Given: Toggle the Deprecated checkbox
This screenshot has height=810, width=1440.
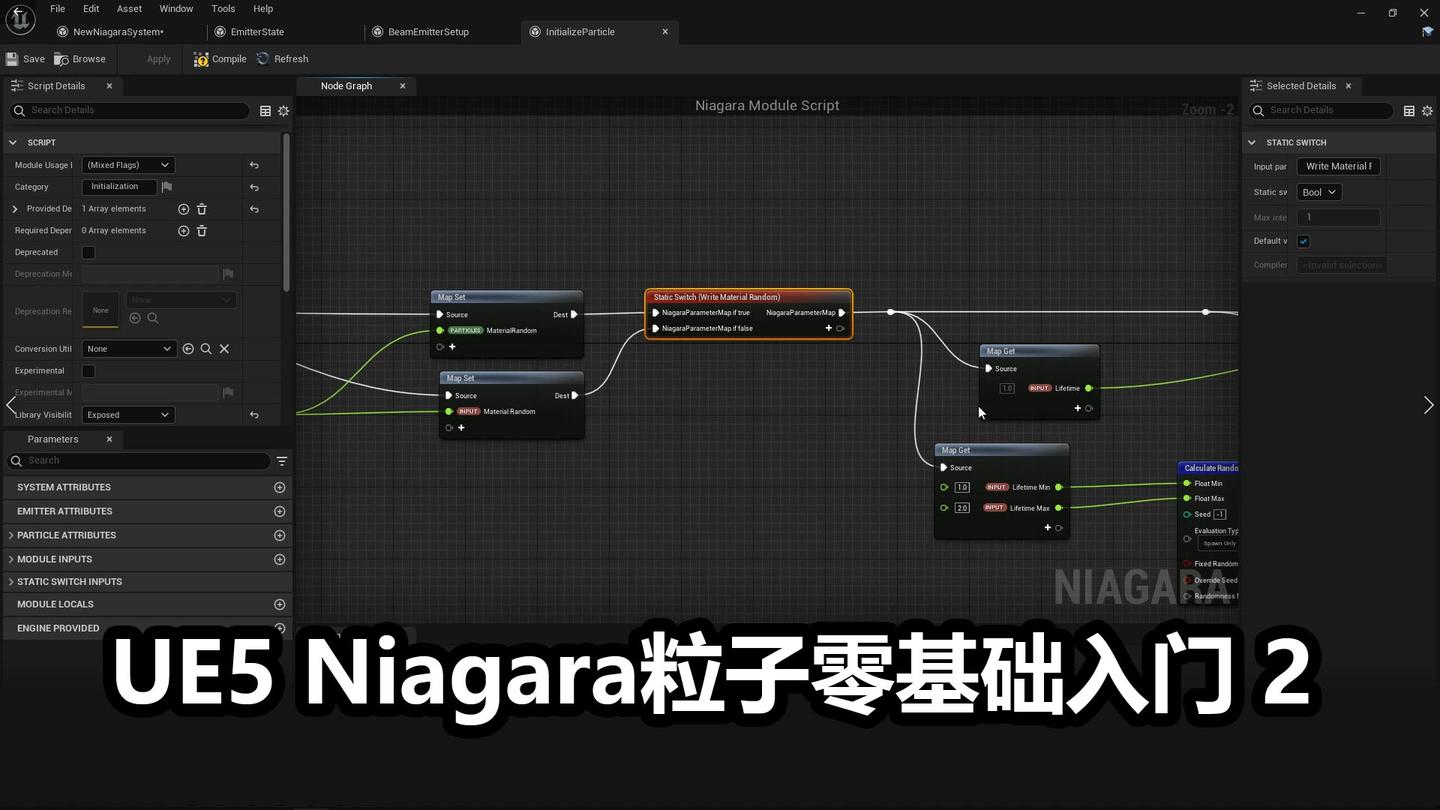Looking at the screenshot, I should pos(88,253).
